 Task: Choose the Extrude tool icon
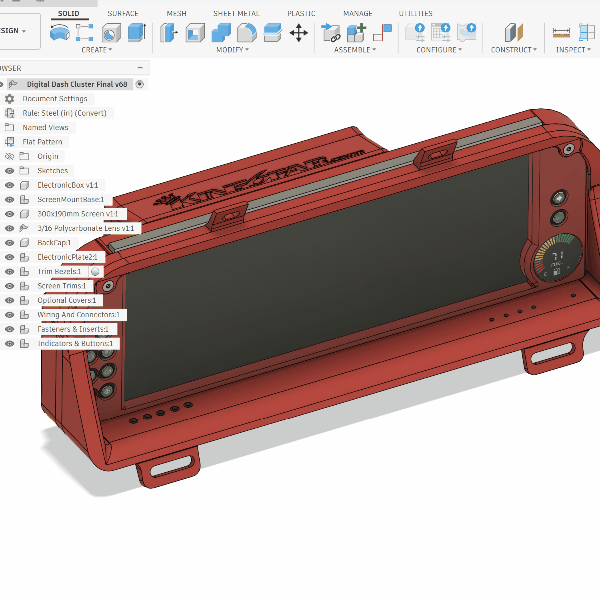tap(136, 32)
